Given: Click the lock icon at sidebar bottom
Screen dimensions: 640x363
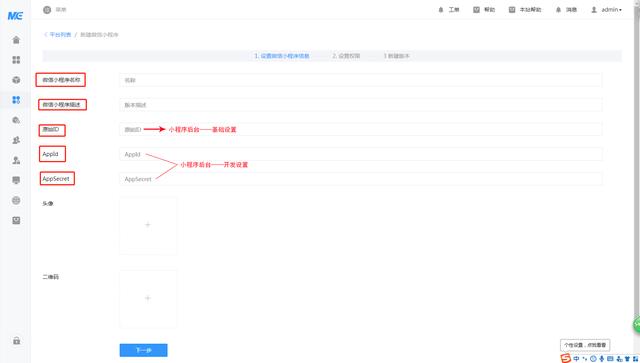Looking at the screenshot, I should pos(16,341).
